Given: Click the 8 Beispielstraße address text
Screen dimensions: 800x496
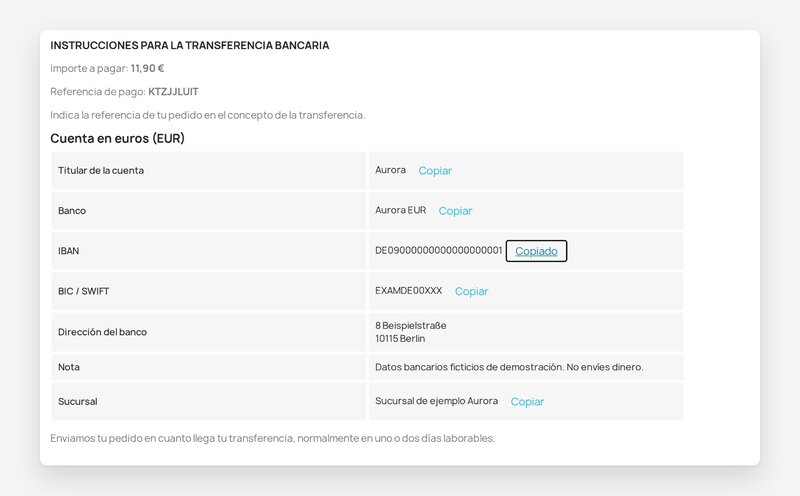Looking at the screenshot, I should tap(411, 326).
